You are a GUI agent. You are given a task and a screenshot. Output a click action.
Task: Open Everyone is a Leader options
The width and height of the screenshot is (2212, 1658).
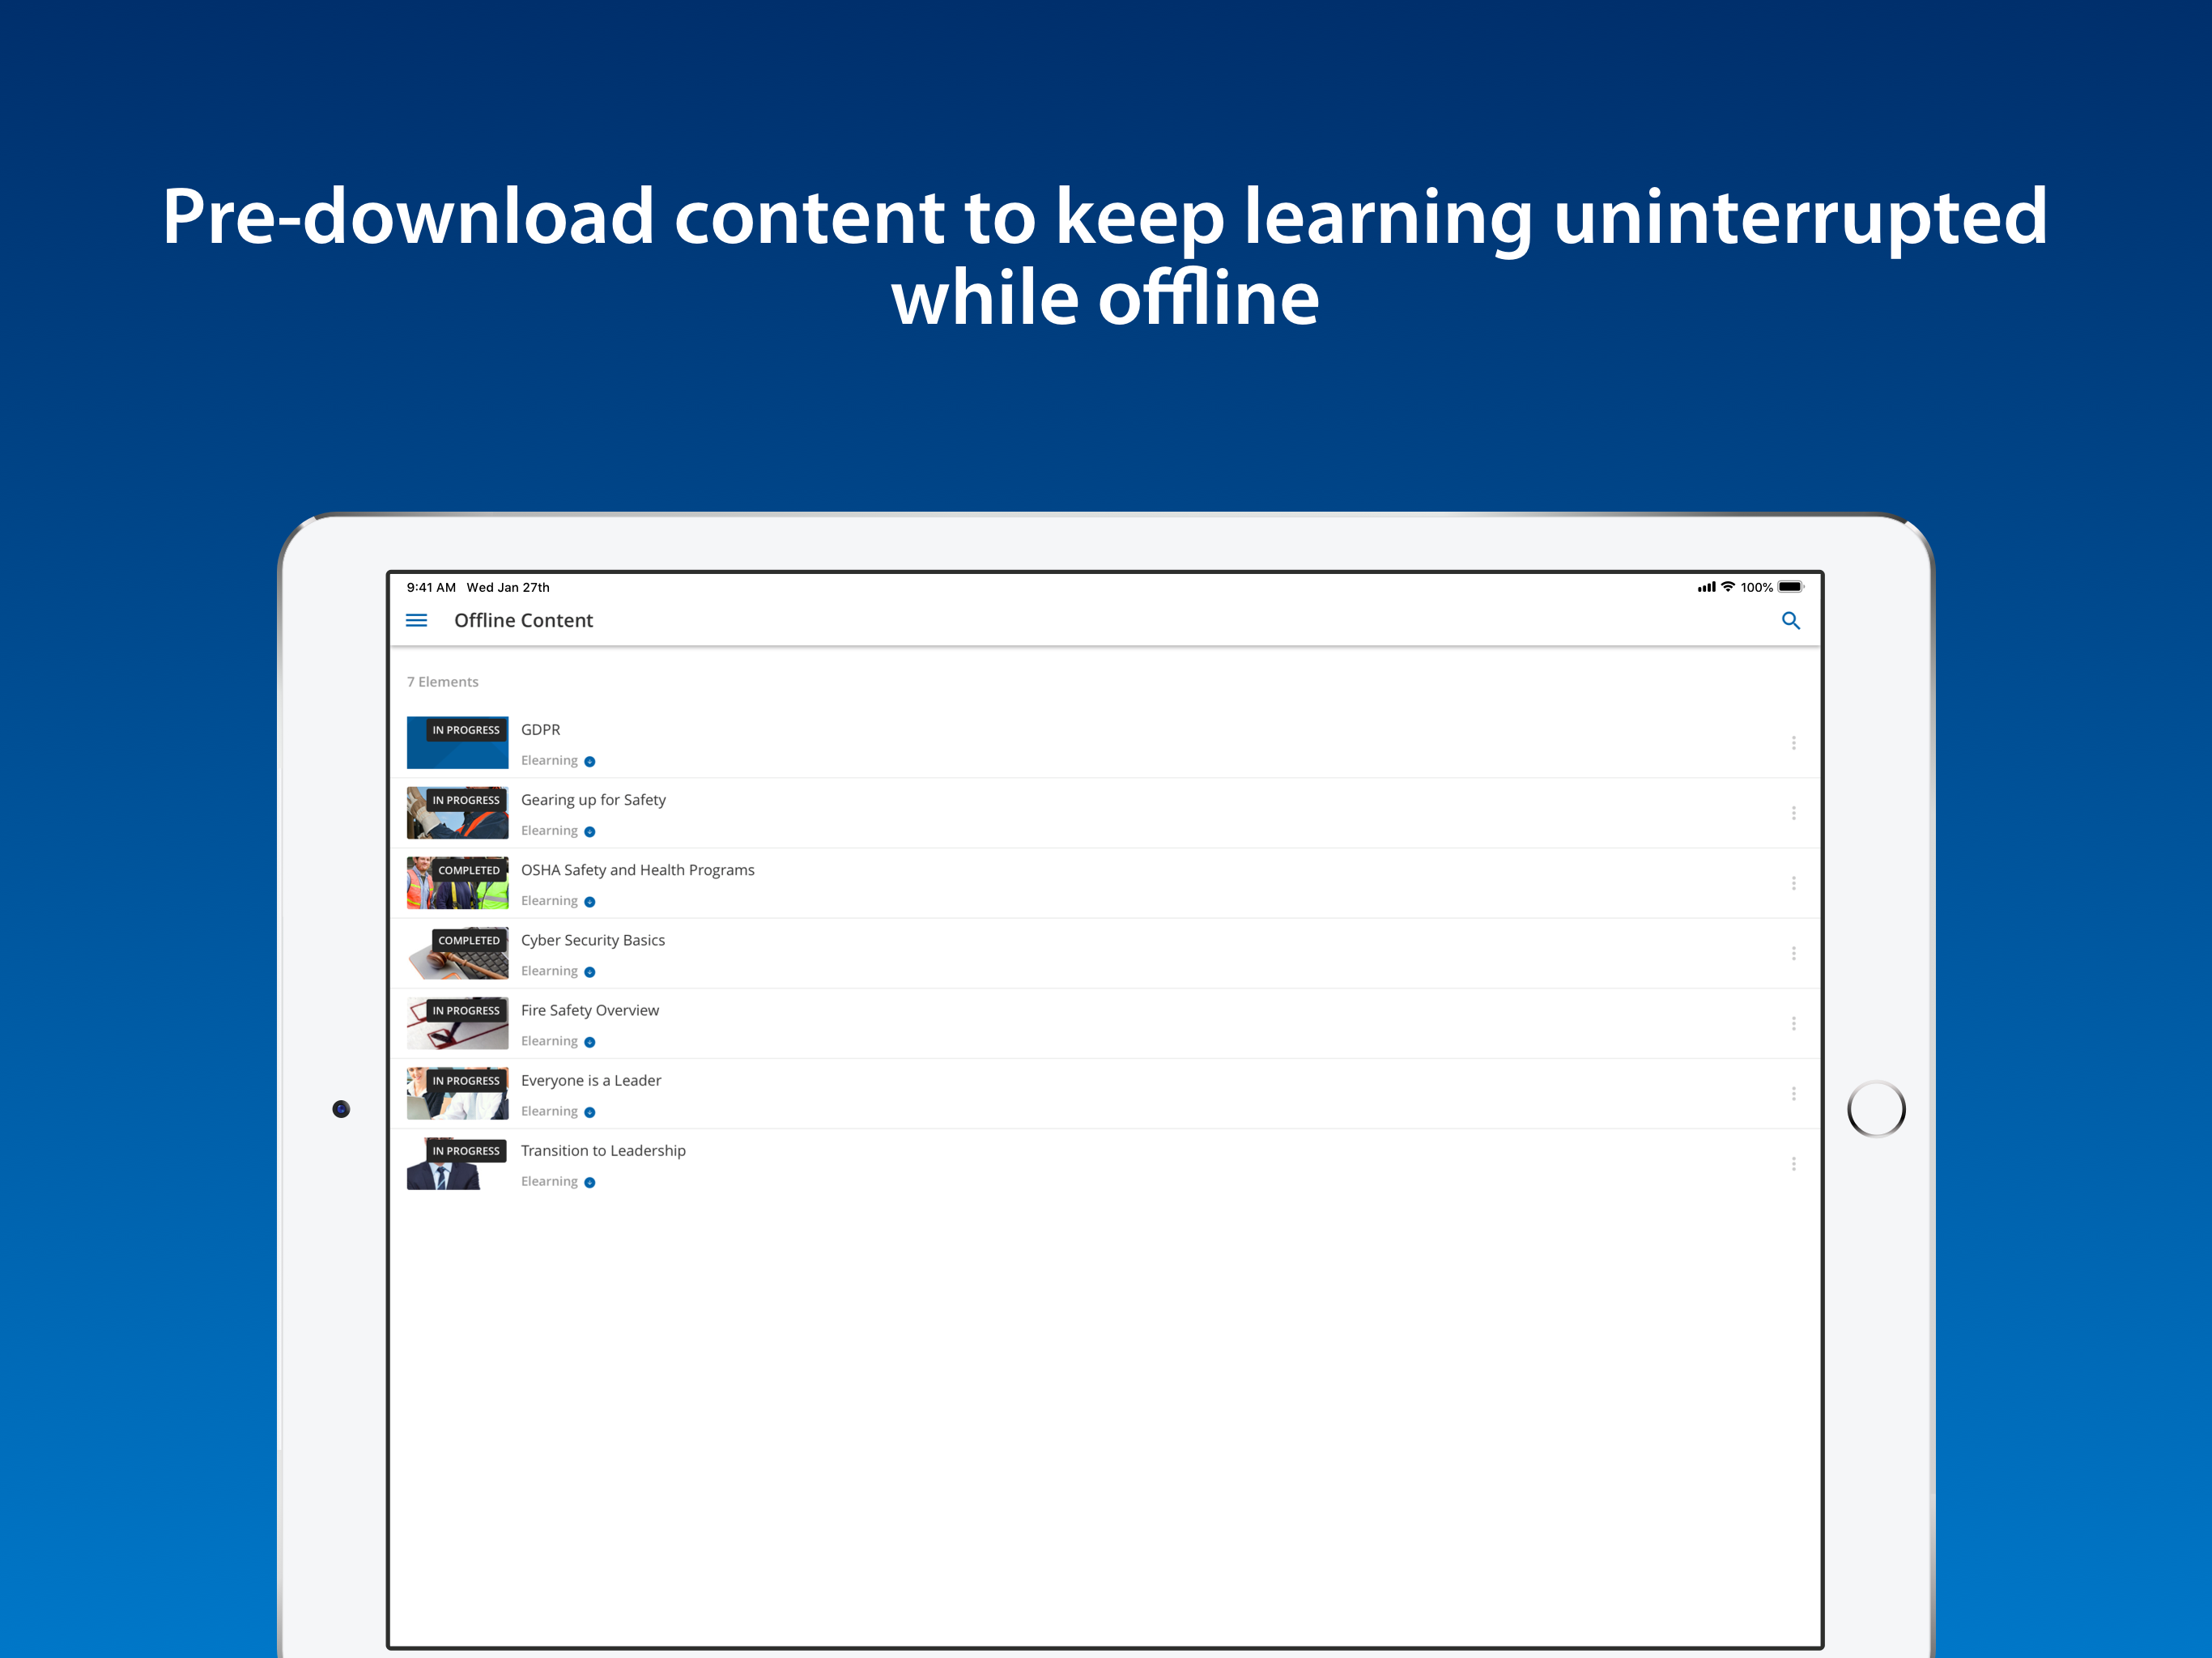pos(1793,1094)
